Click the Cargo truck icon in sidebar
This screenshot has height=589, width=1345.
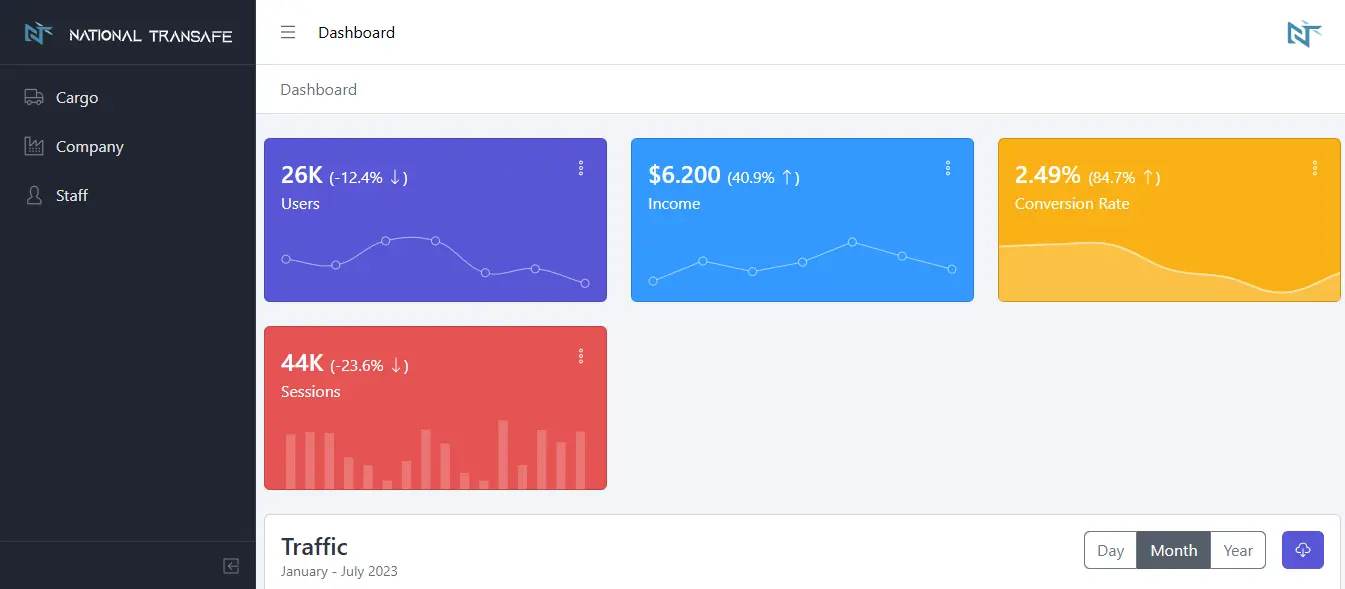[34, 97]
